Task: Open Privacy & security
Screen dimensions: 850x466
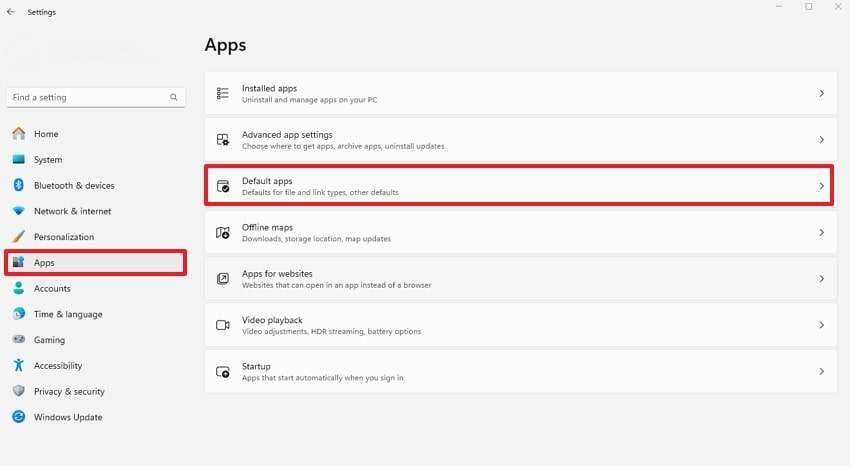Action: tap(95, 391)
